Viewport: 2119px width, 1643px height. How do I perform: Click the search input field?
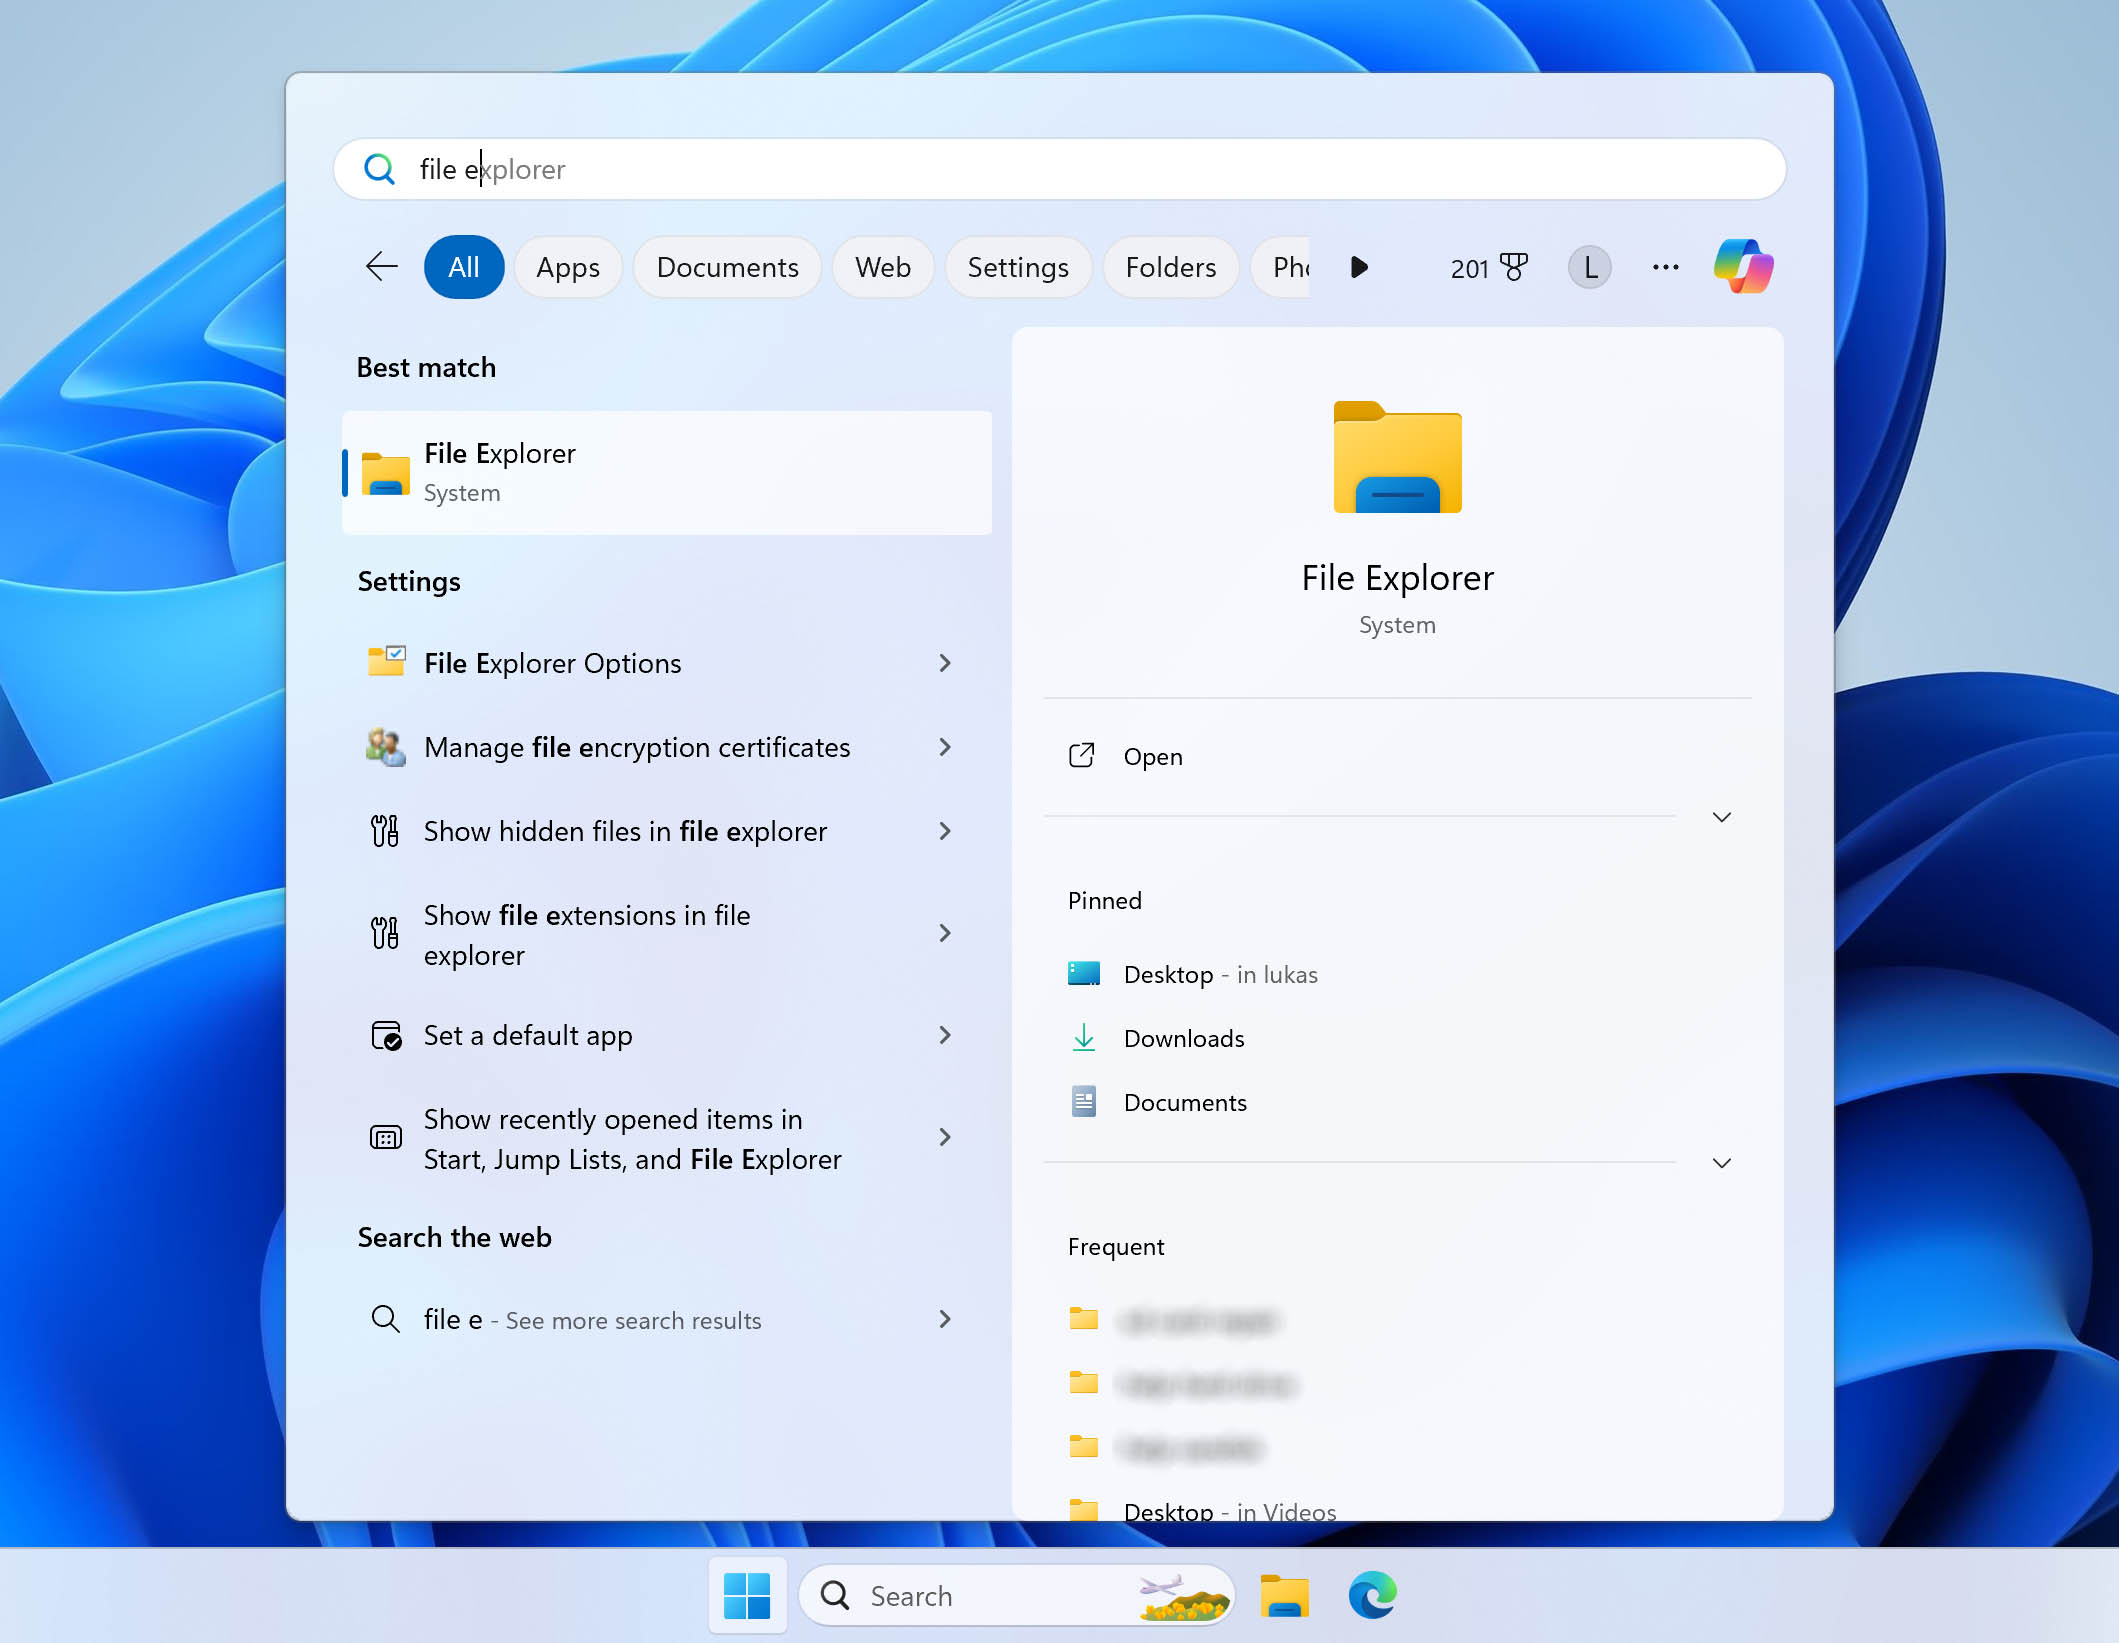click(1061, 169)
